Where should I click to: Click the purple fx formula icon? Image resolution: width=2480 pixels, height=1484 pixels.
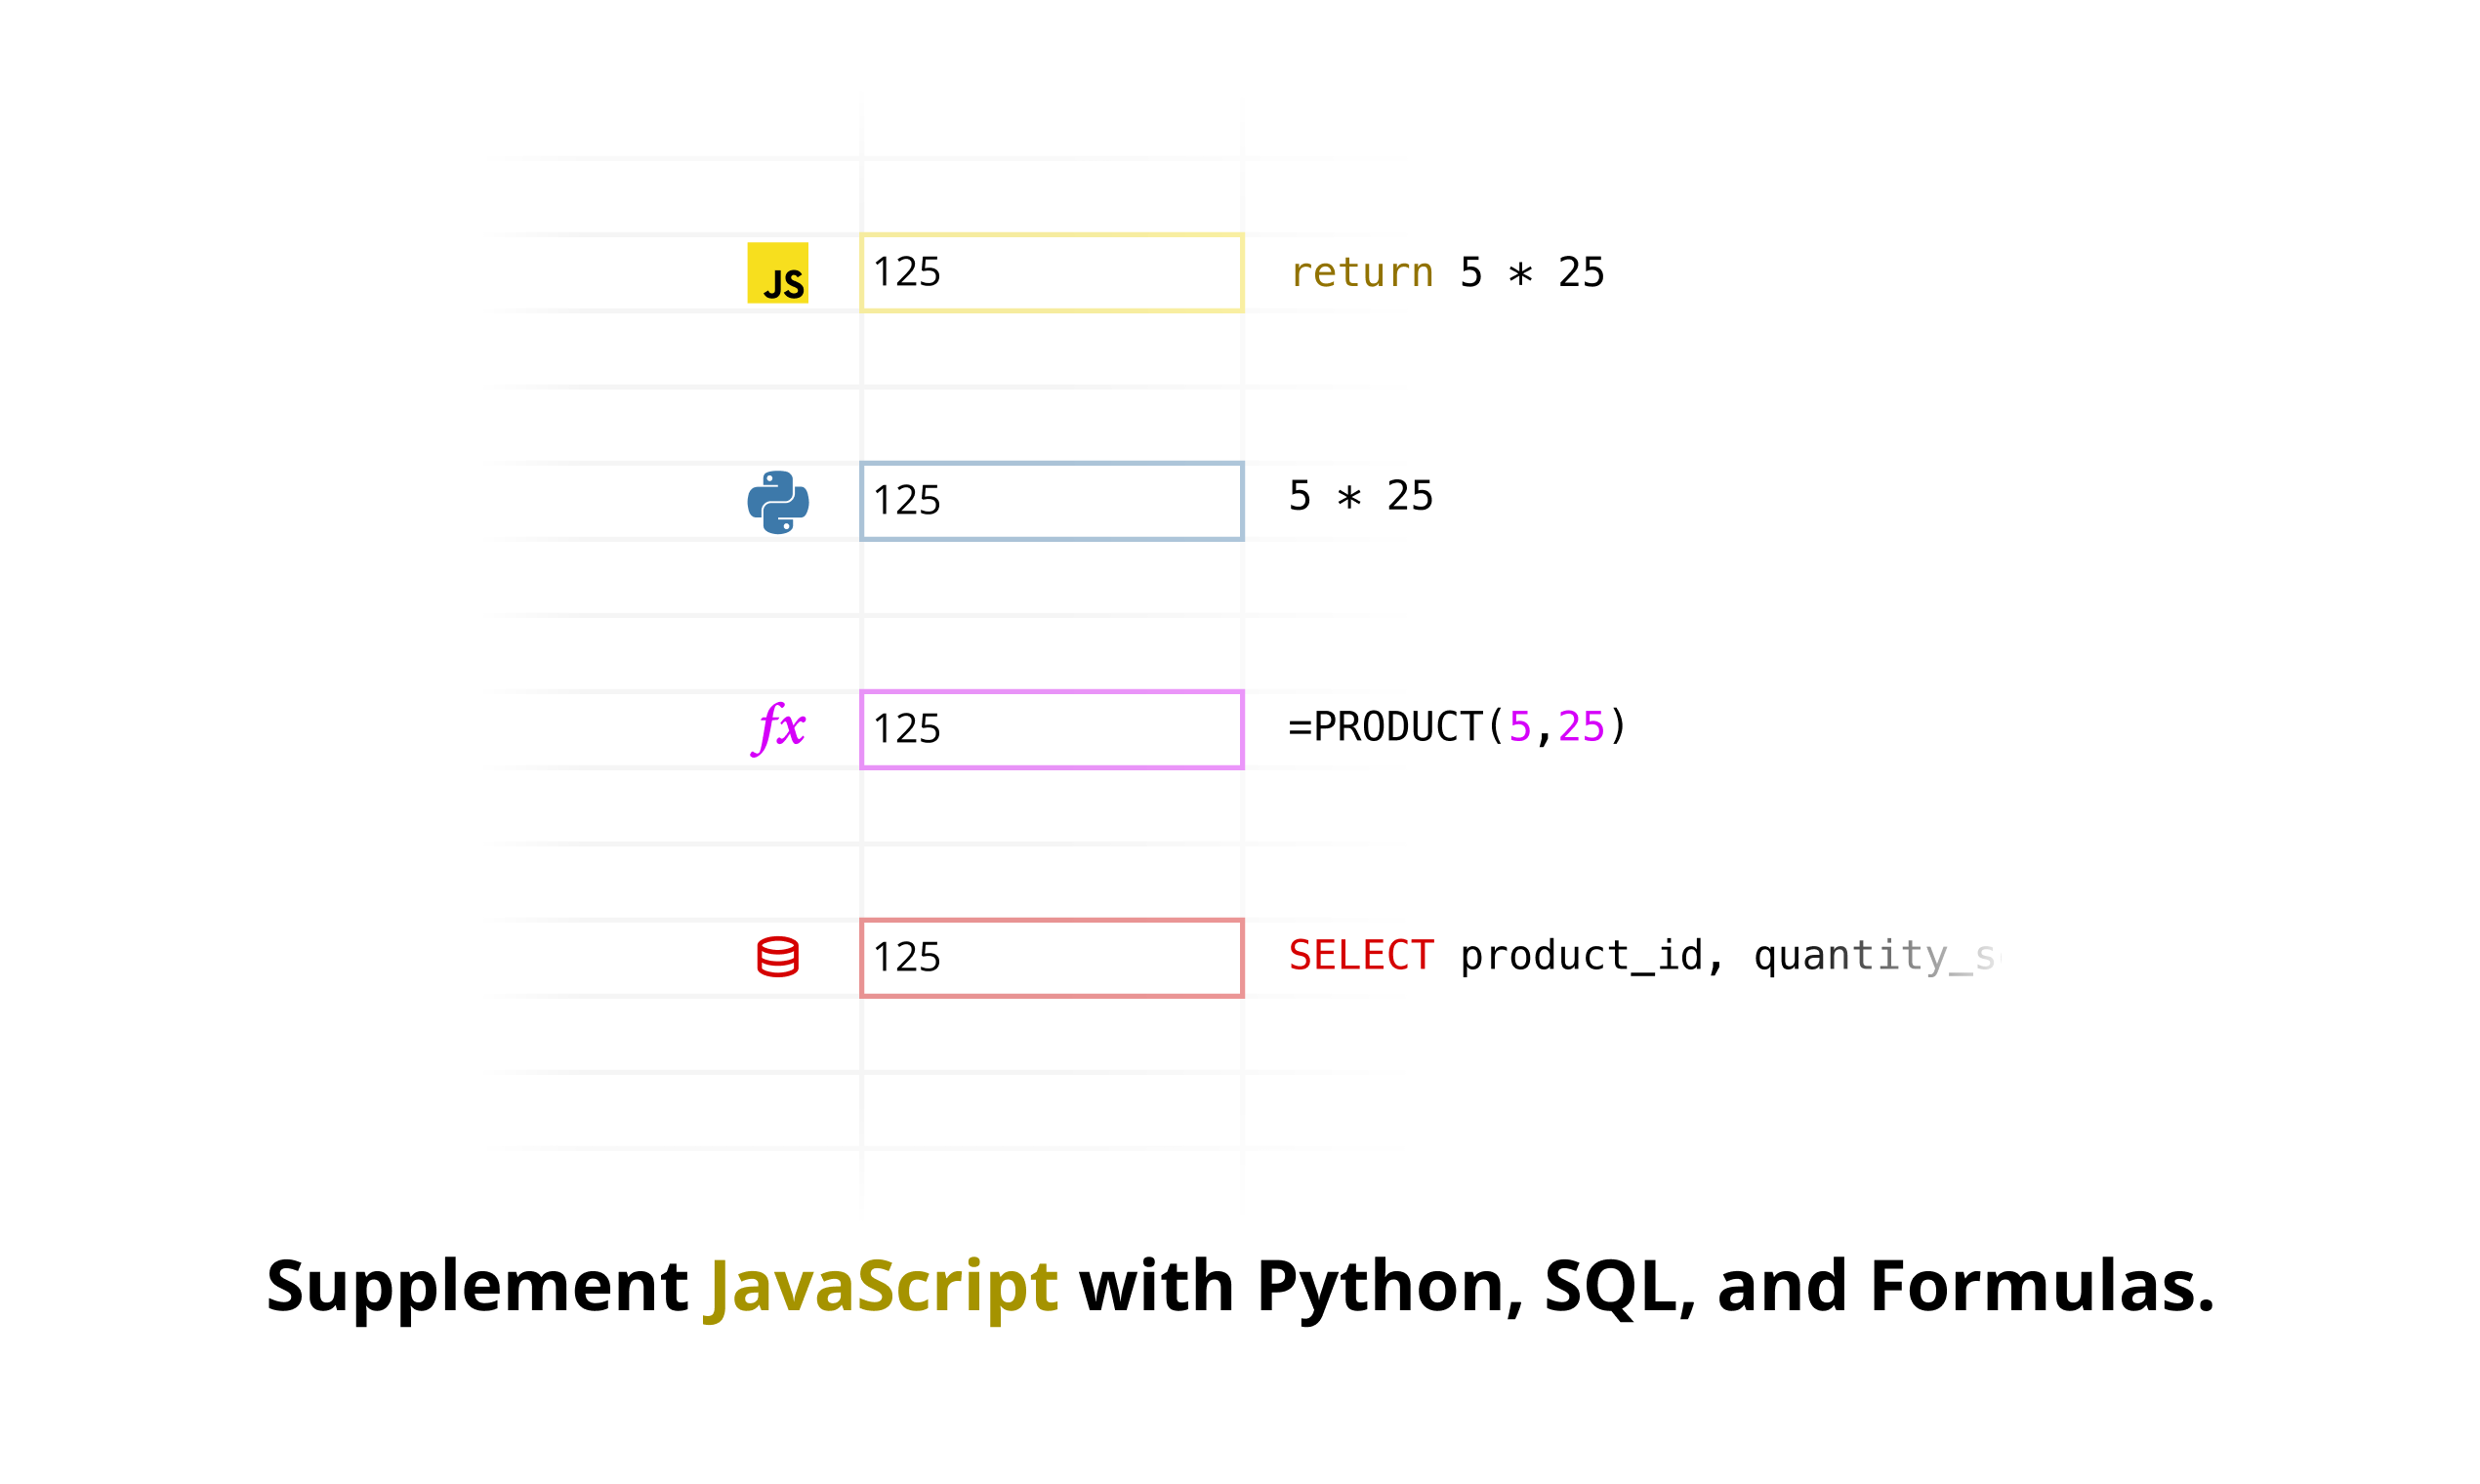(777, 728)
